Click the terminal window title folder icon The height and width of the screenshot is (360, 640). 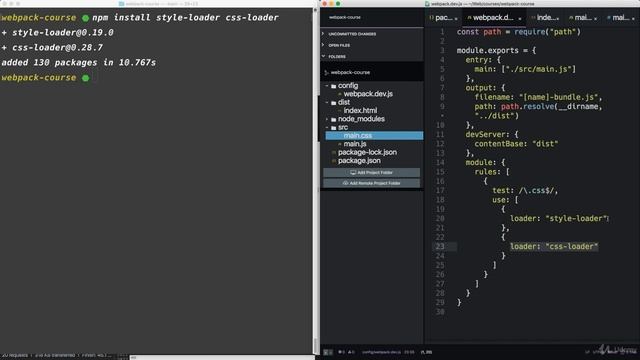point(121,4)
